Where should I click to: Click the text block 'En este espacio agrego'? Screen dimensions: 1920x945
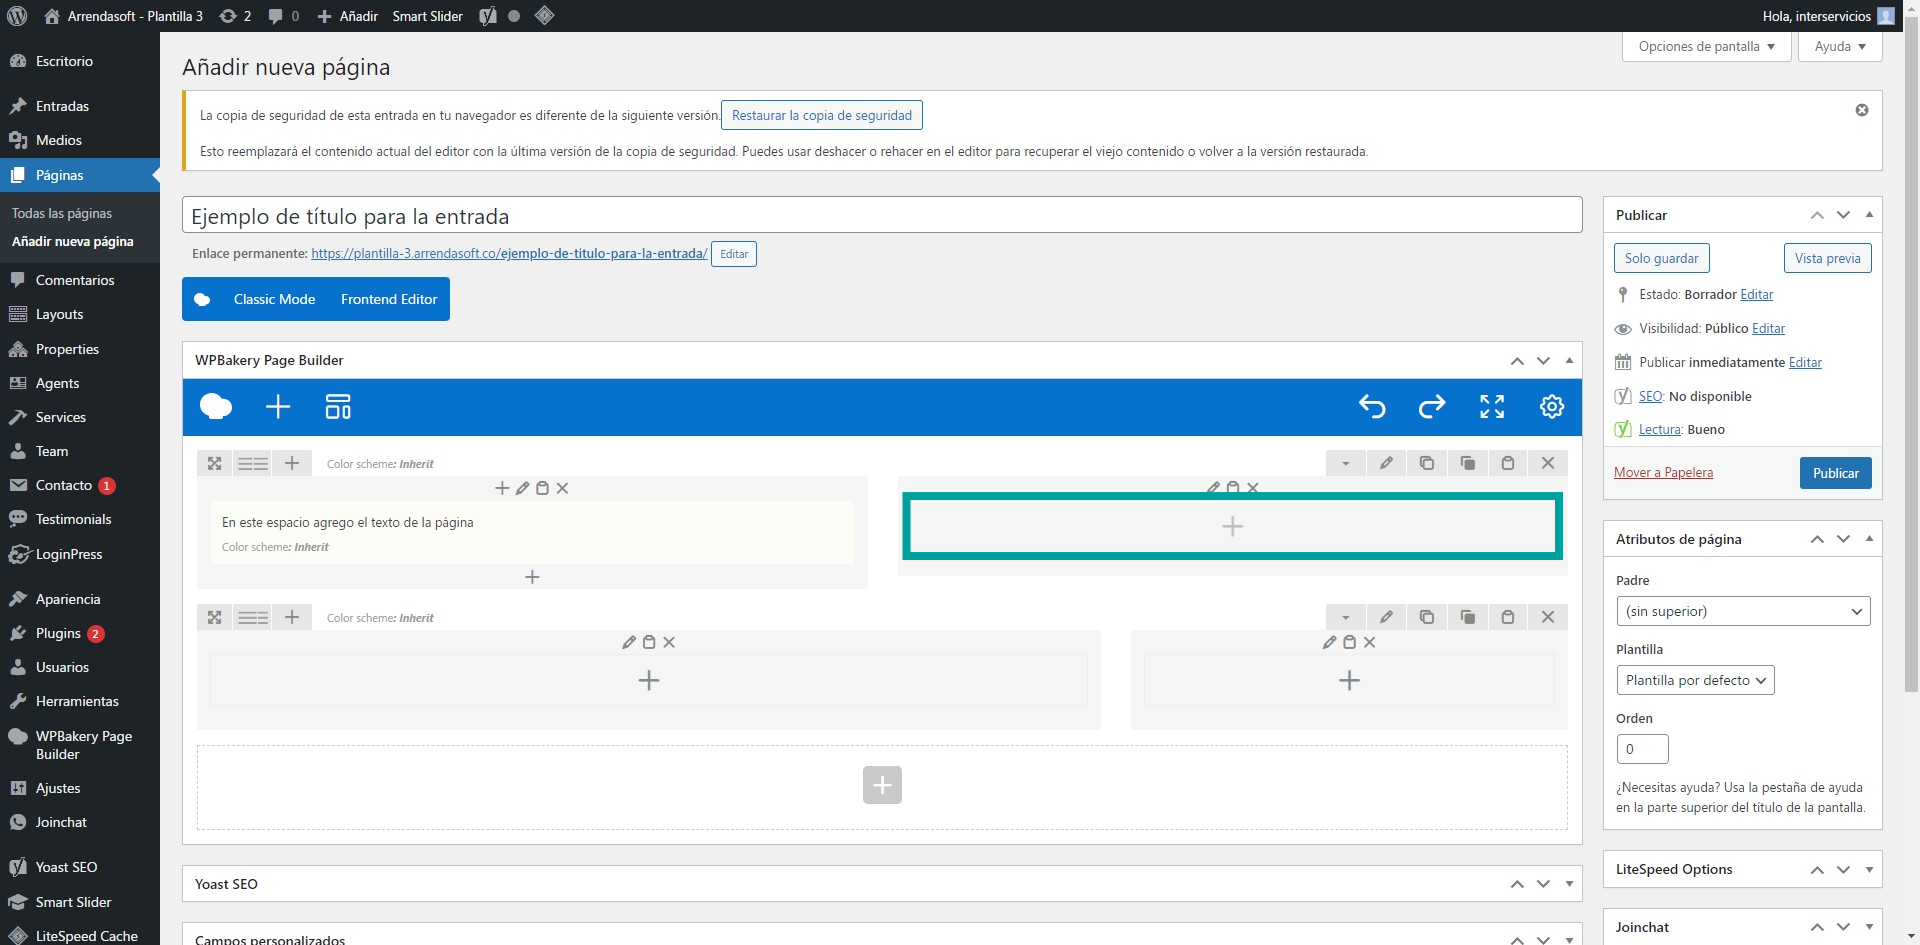click(x=532, y=533)
